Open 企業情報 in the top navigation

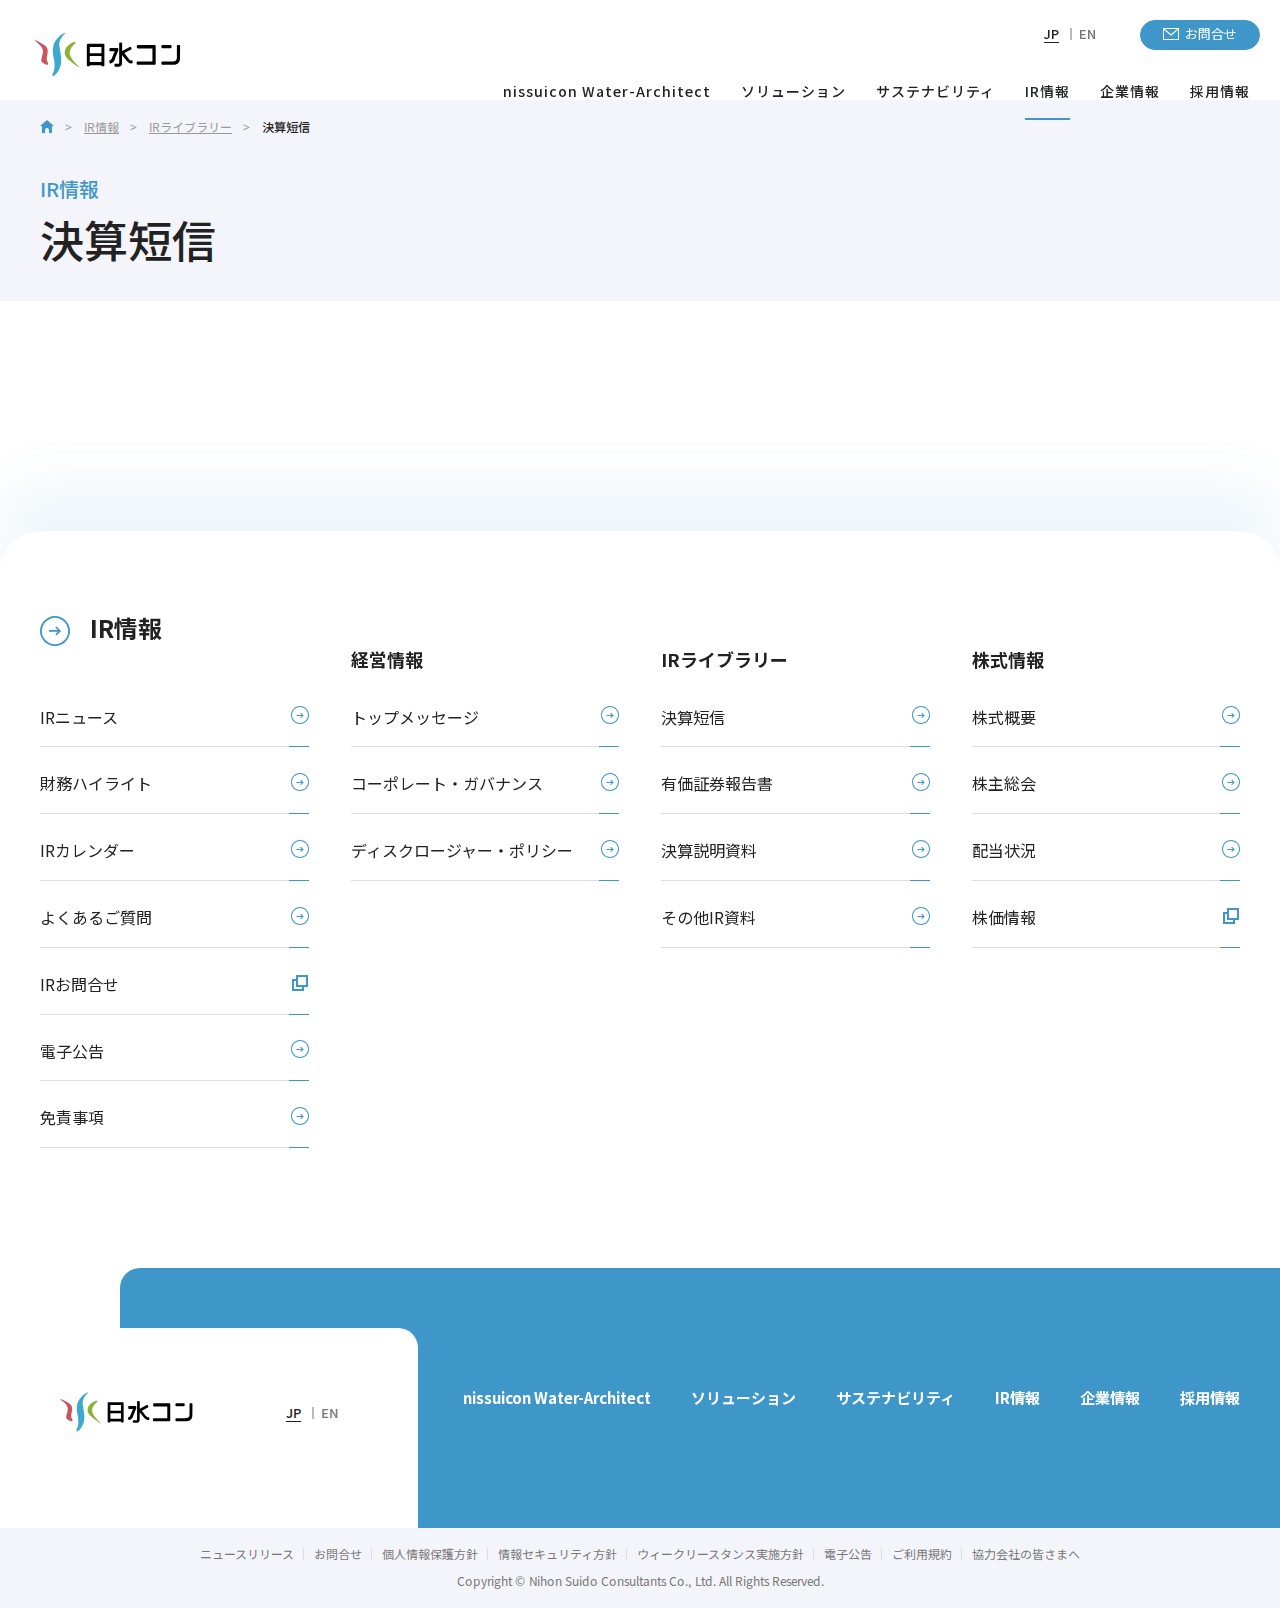1130,92
